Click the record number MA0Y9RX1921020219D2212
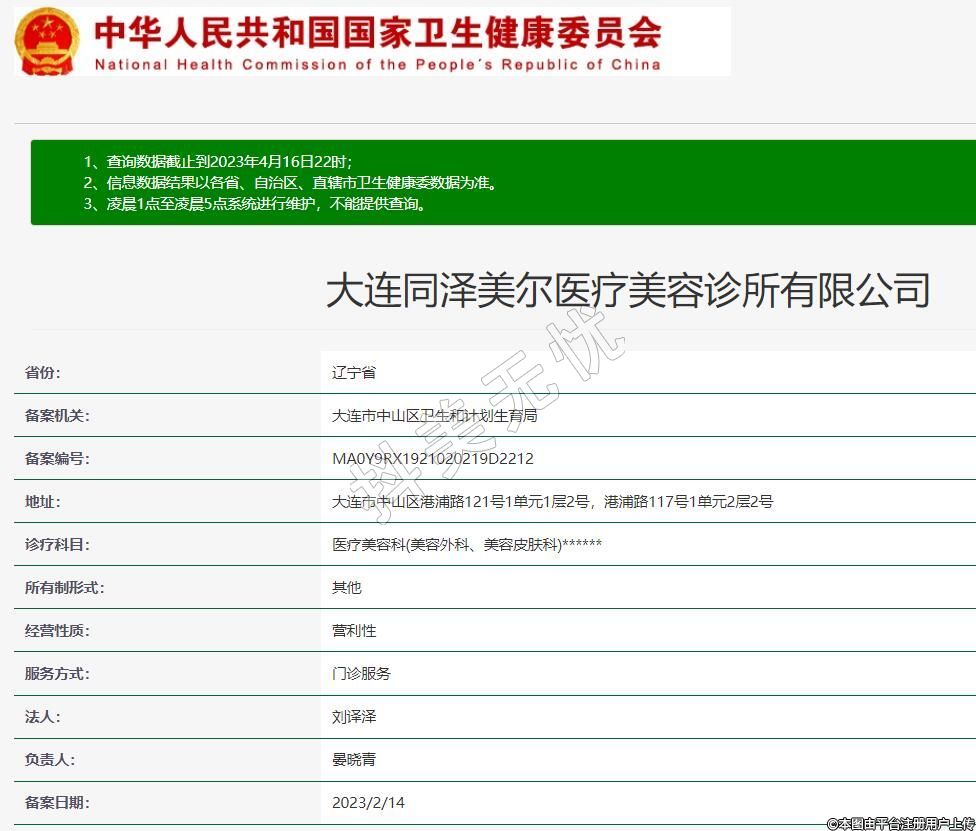The width and height of the screenshot is (976, 831). tap(432, 458)
